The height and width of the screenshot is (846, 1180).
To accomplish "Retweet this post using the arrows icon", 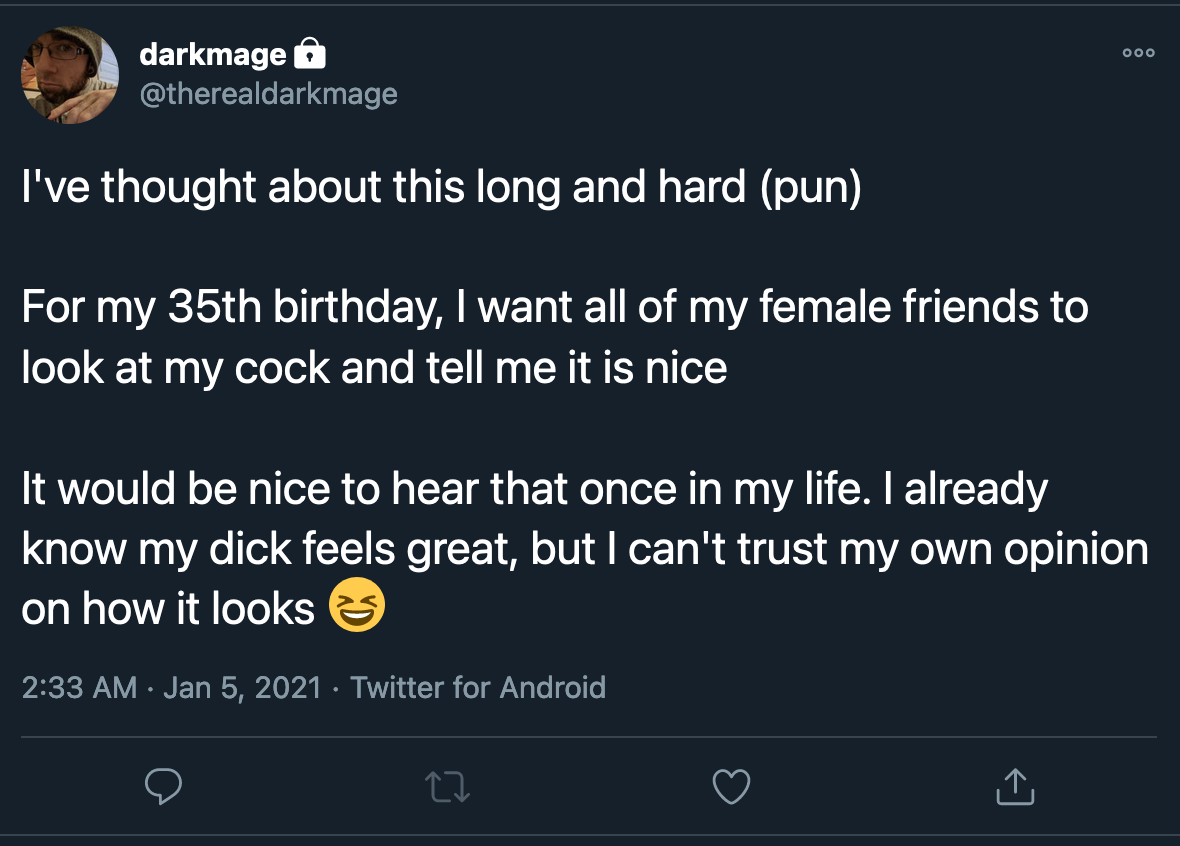I will click(x=447, y=787).
